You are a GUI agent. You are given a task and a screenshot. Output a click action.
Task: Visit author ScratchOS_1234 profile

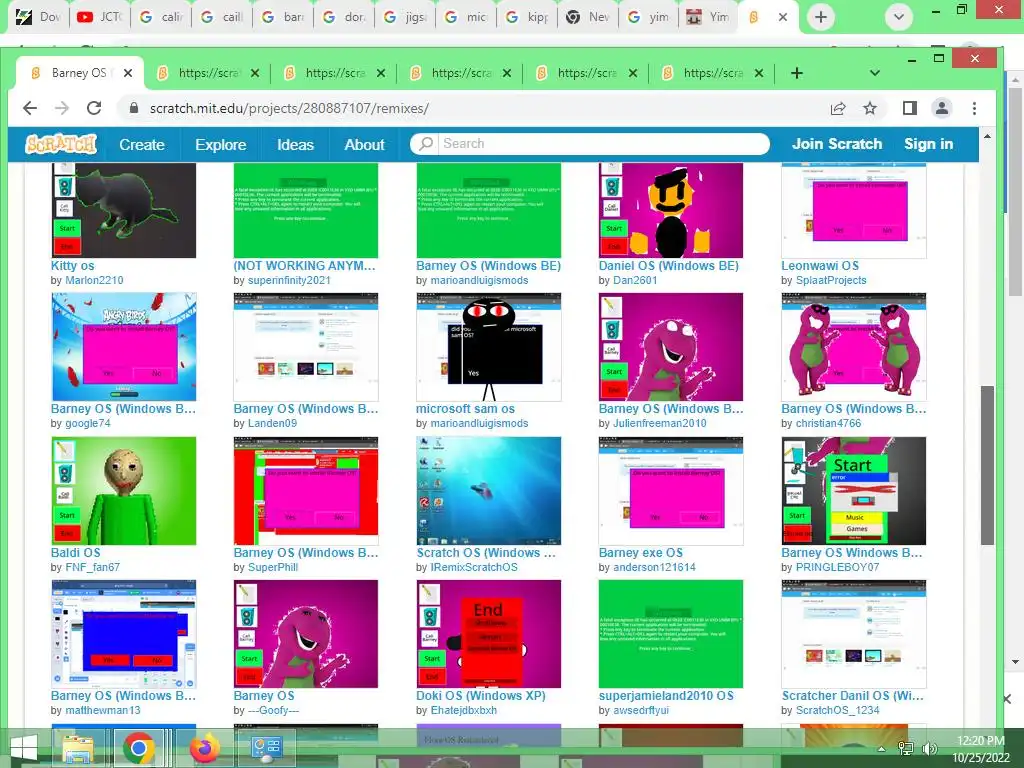[837, 710]
